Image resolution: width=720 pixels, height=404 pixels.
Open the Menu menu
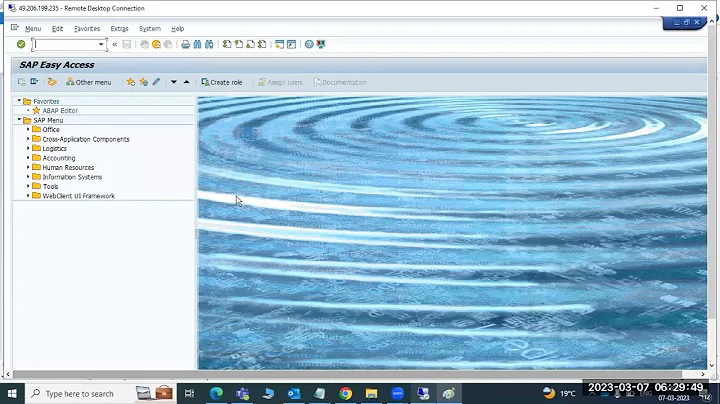(33, 28)
